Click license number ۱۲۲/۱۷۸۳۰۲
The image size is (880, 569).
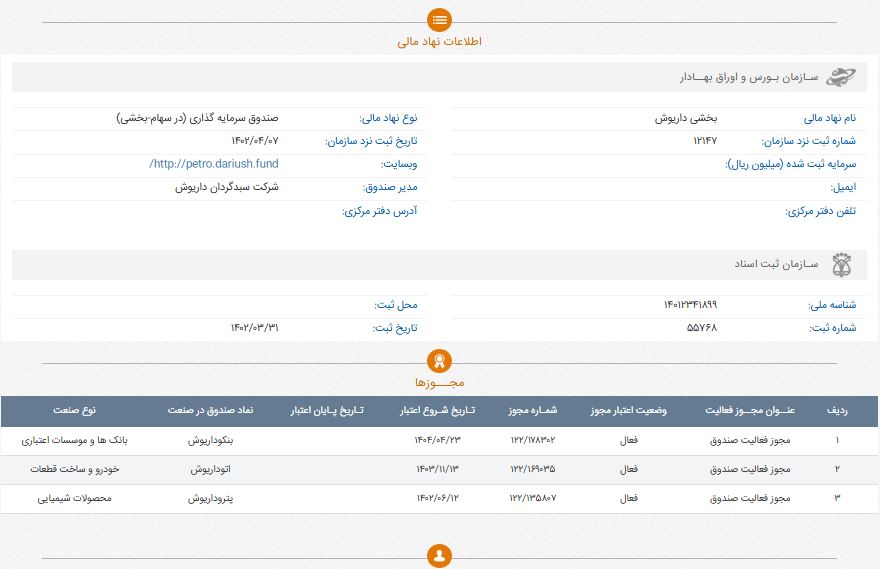533,440
